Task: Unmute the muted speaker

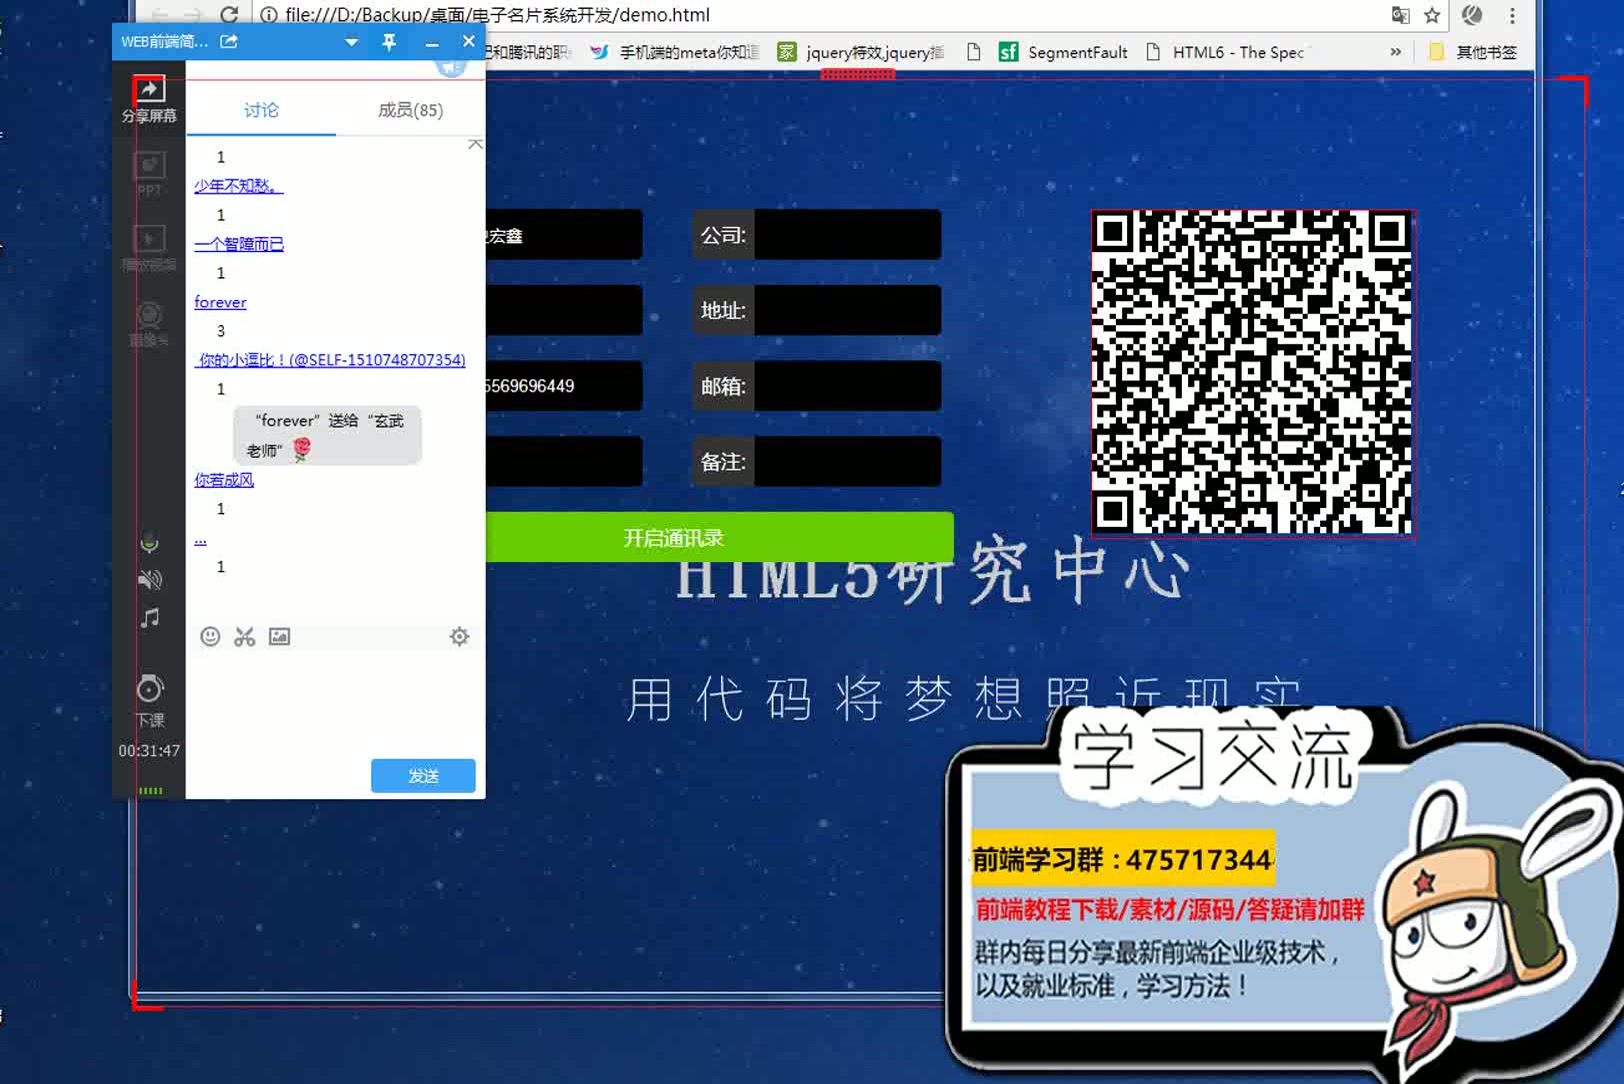Action: pyautogui.click(x=149, y=580)
